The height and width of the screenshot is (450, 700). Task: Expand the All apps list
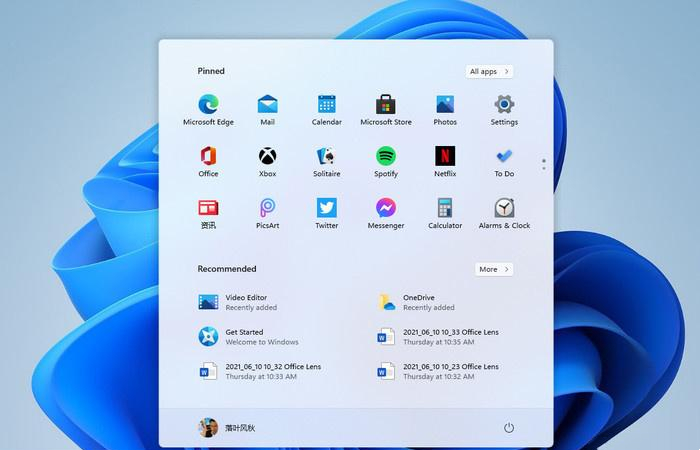pos(489,72)
